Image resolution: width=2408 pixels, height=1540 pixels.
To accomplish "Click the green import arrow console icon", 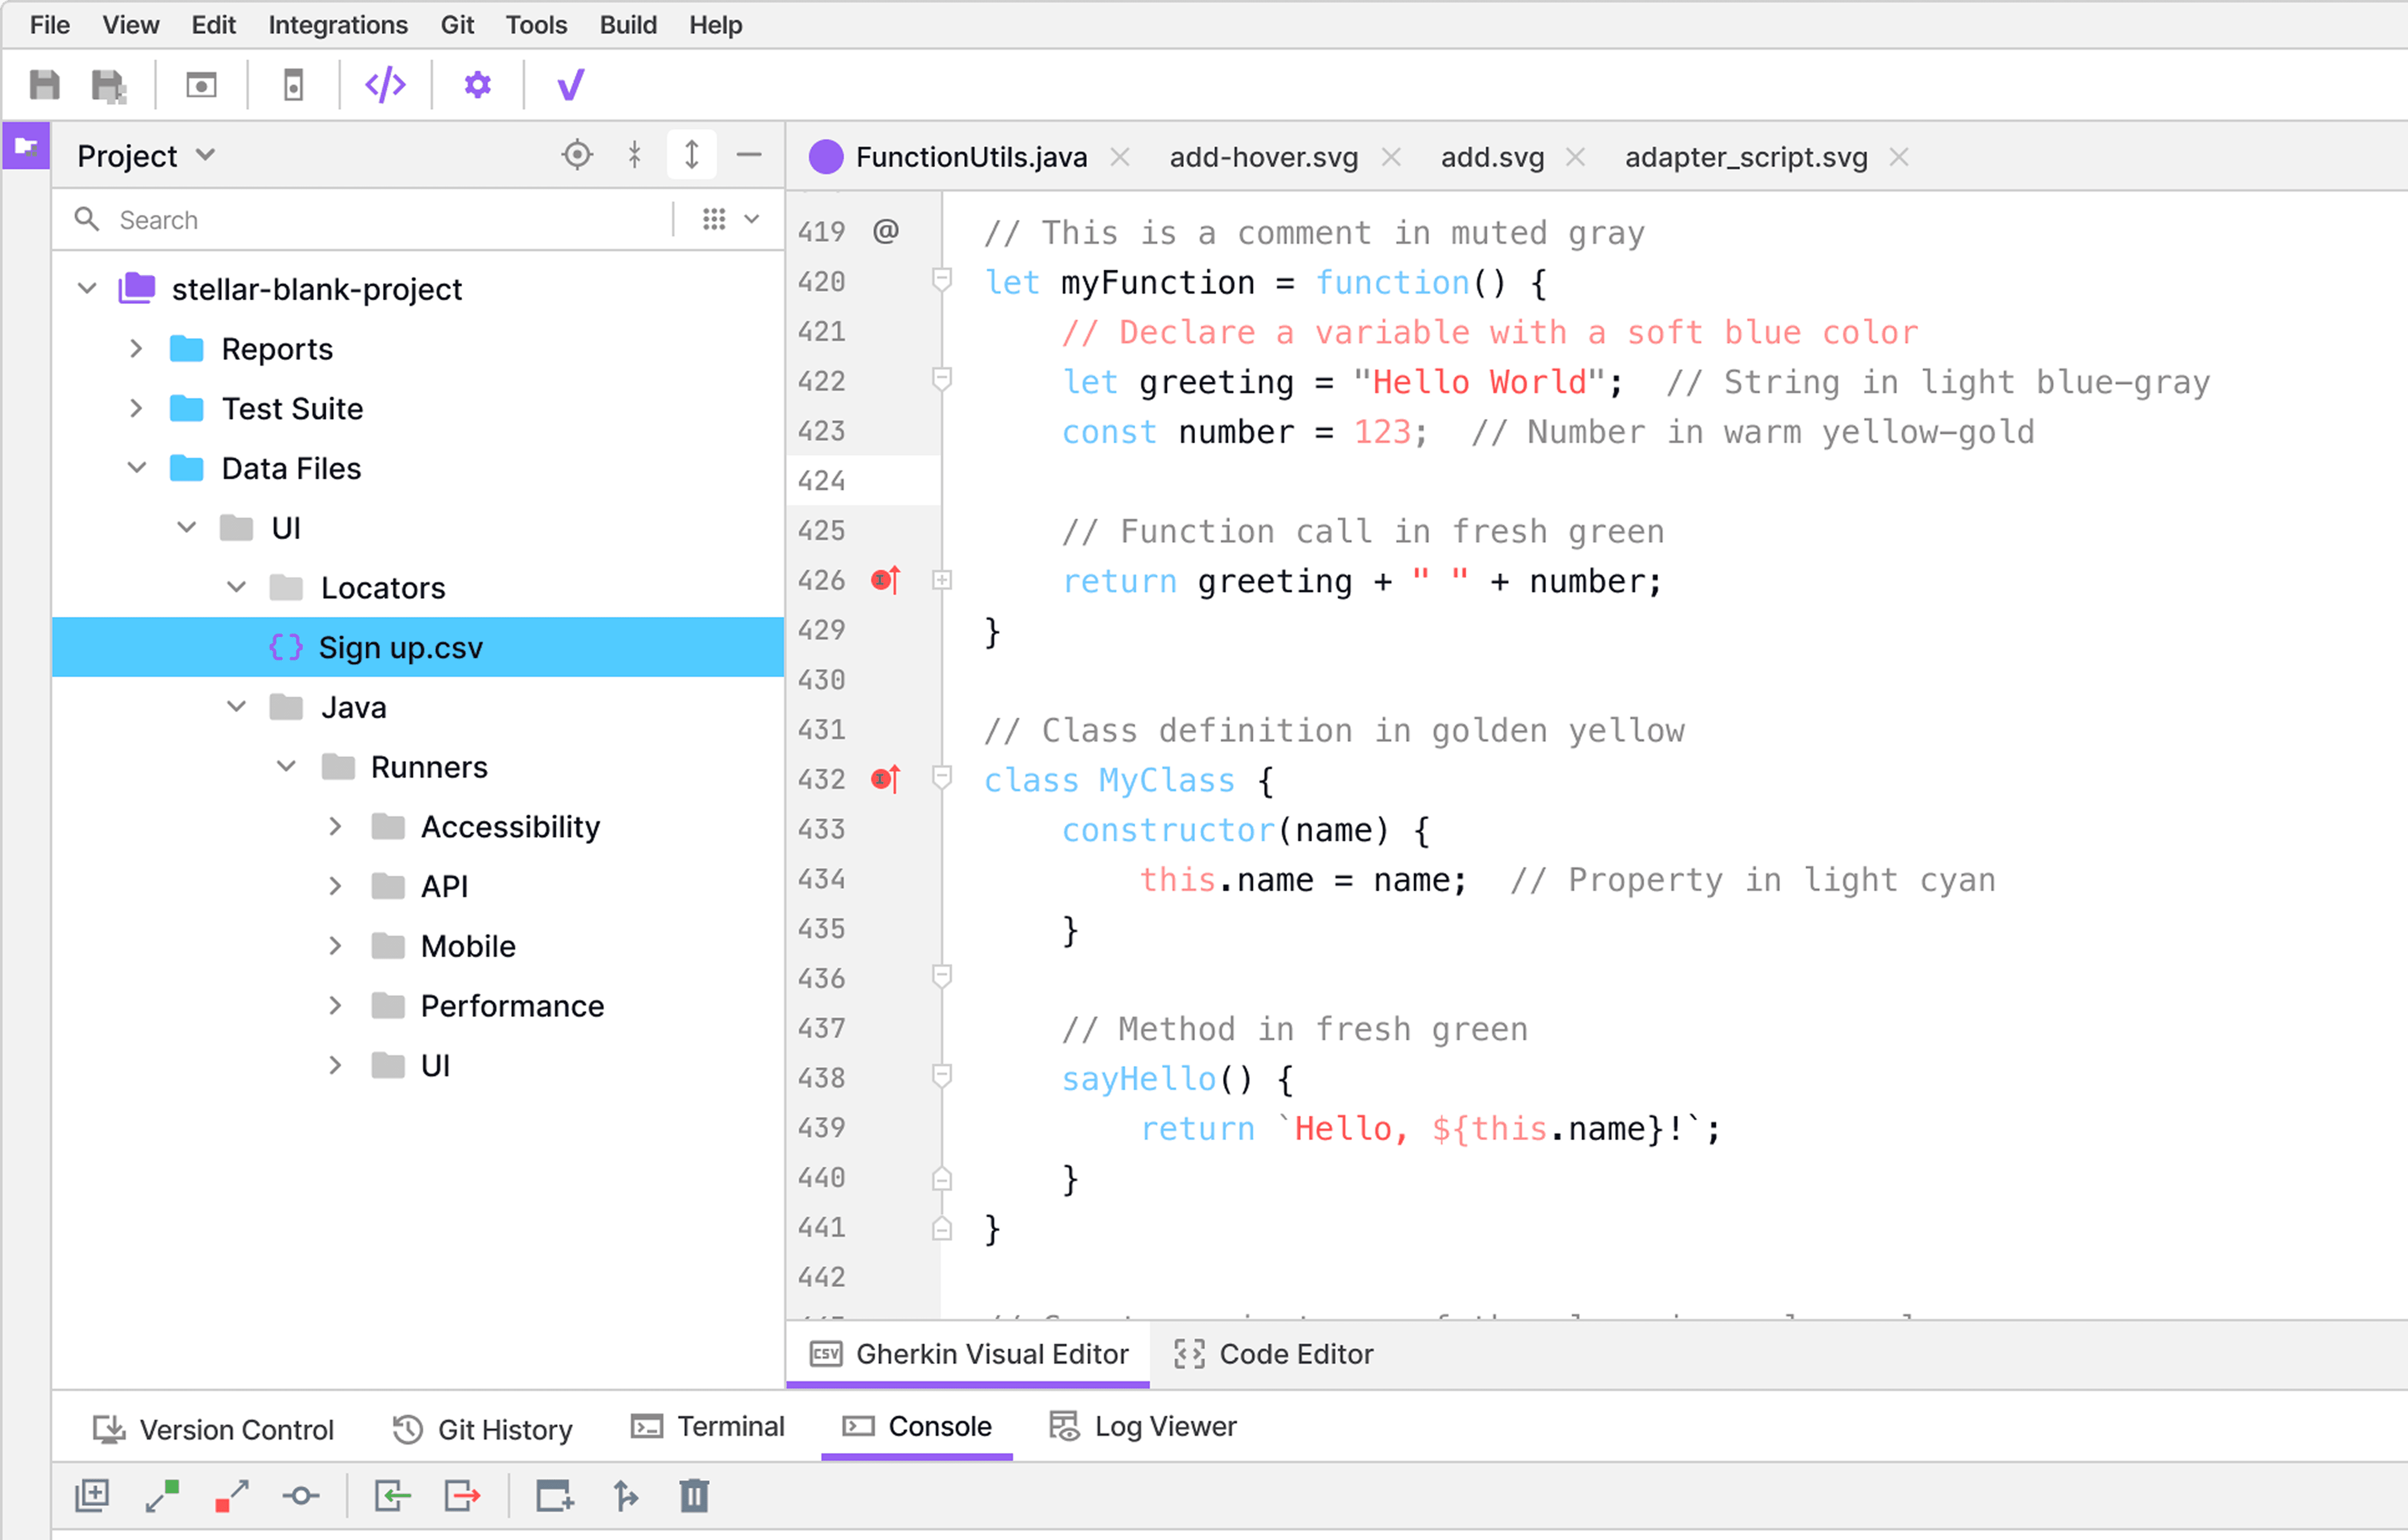I will point(392,1496).
